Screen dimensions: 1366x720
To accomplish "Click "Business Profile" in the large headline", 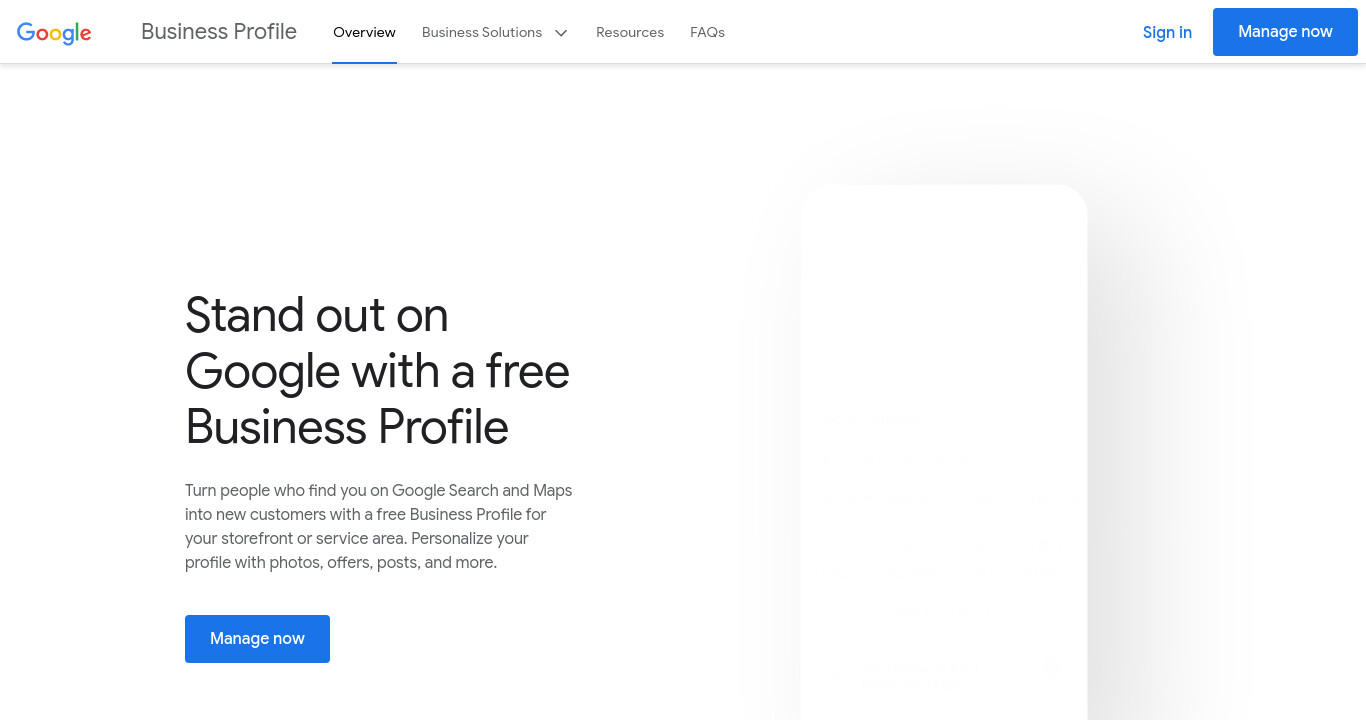I will tap(347, 427).
